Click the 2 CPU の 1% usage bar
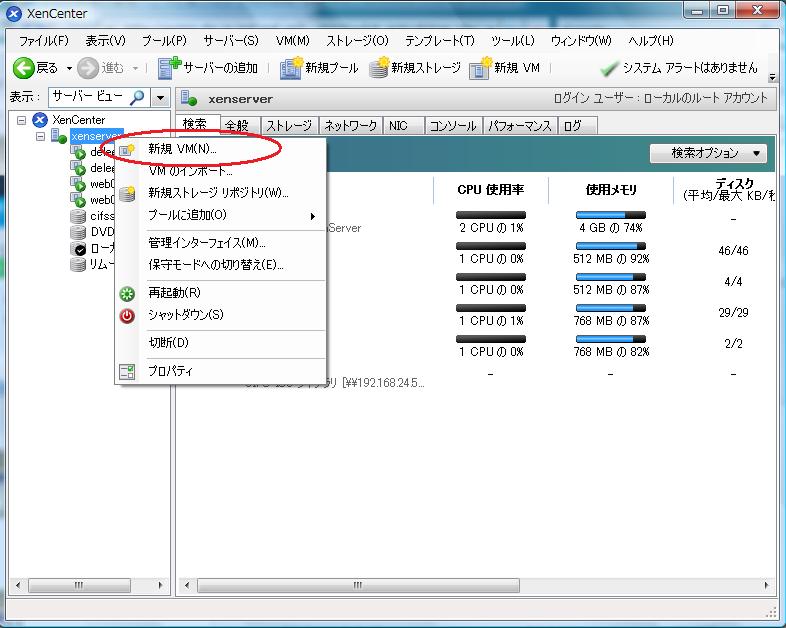 491,215
